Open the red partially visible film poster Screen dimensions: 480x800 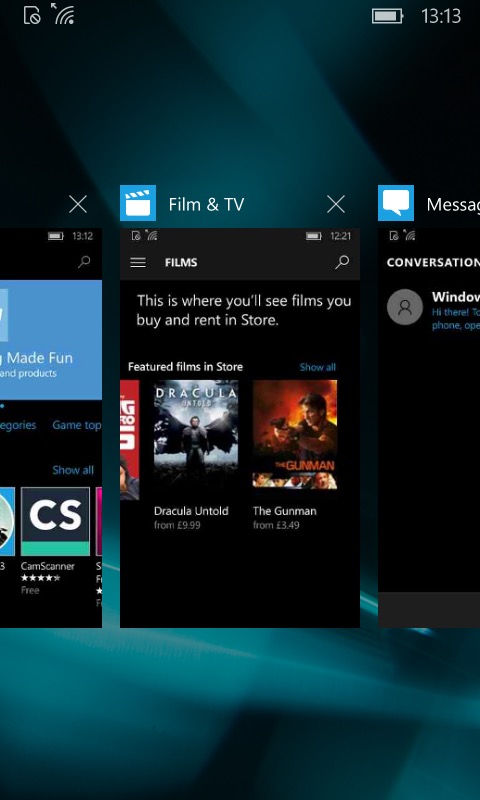[130, 440]
